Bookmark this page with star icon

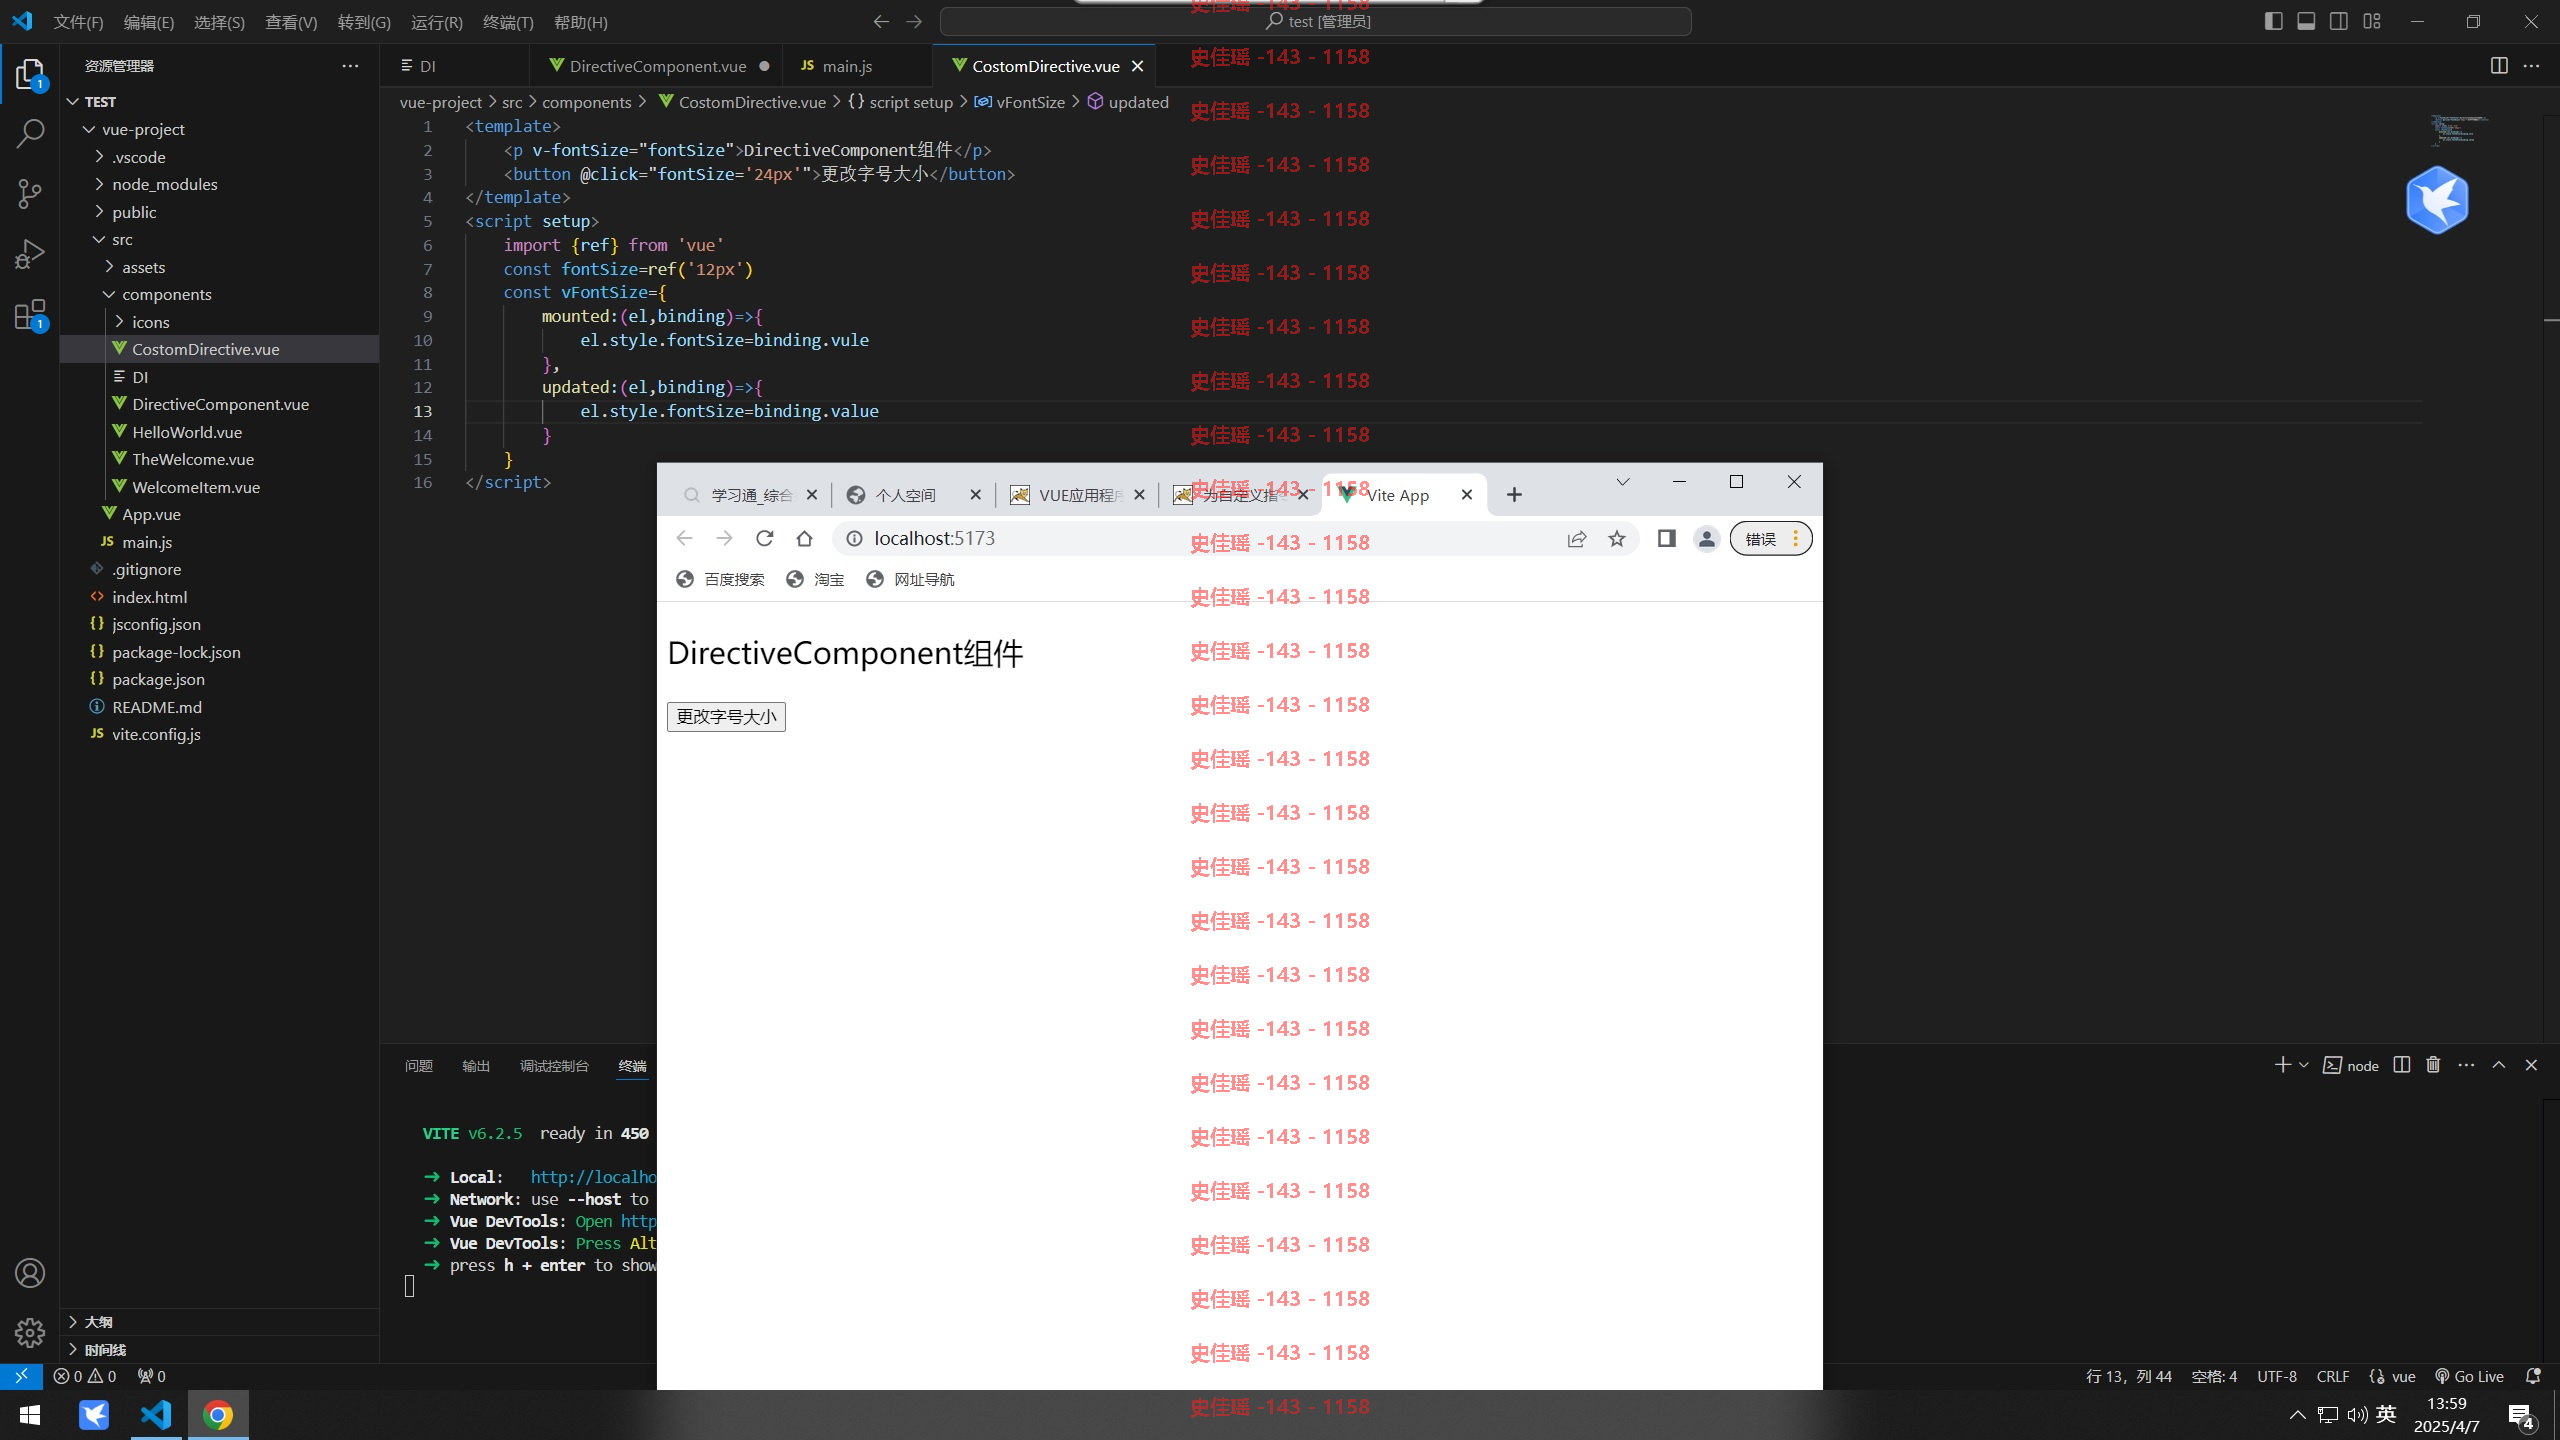click(1617, 539)
